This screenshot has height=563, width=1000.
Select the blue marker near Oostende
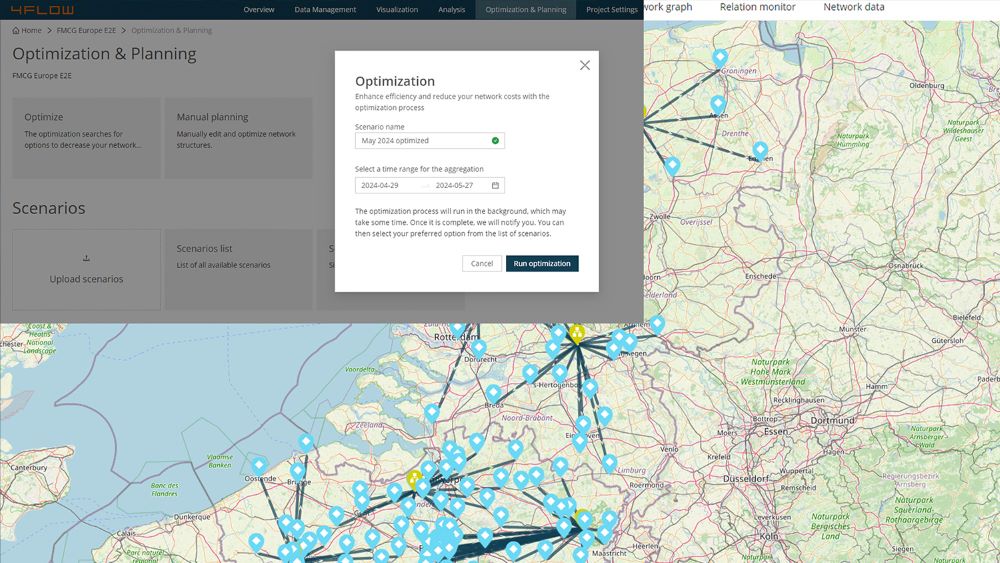click(x=259, y=465)
